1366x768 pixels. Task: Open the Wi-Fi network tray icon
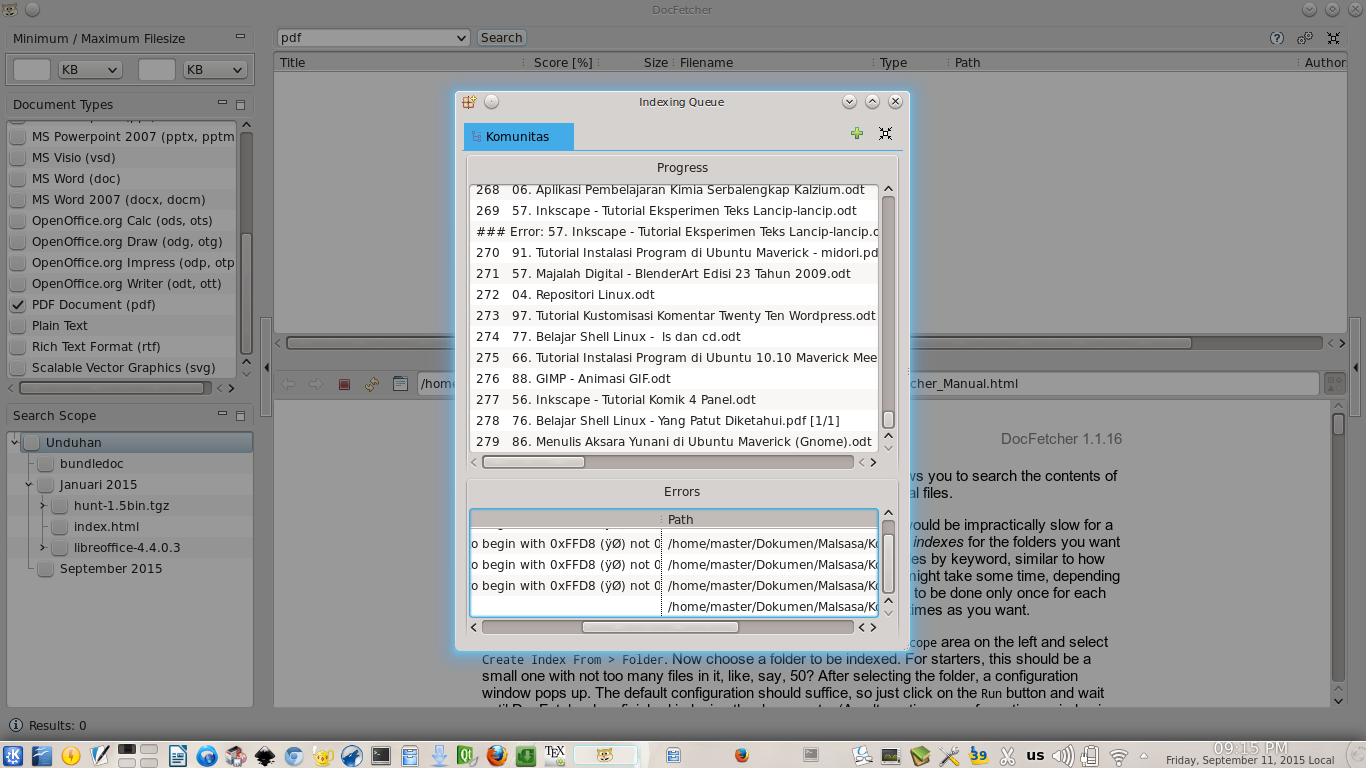[x=1119, y=757]
